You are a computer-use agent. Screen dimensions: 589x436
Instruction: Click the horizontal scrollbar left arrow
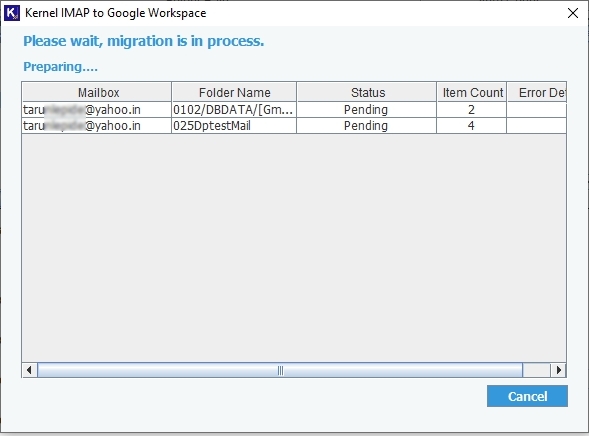pos(29,370)
